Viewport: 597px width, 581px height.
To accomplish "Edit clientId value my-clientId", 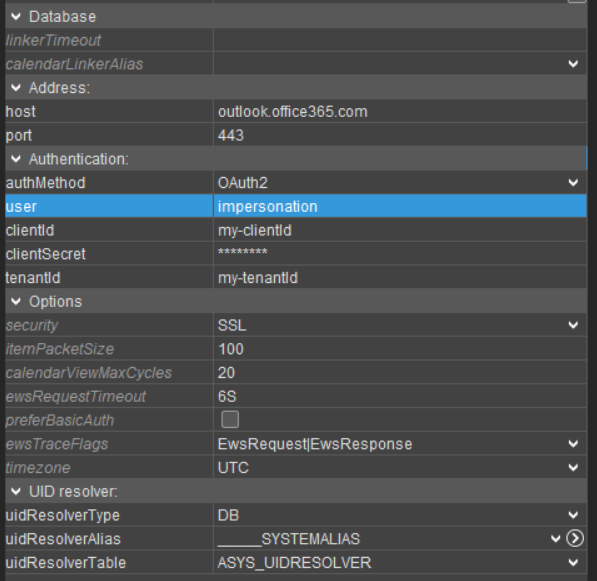I will 400,230.
